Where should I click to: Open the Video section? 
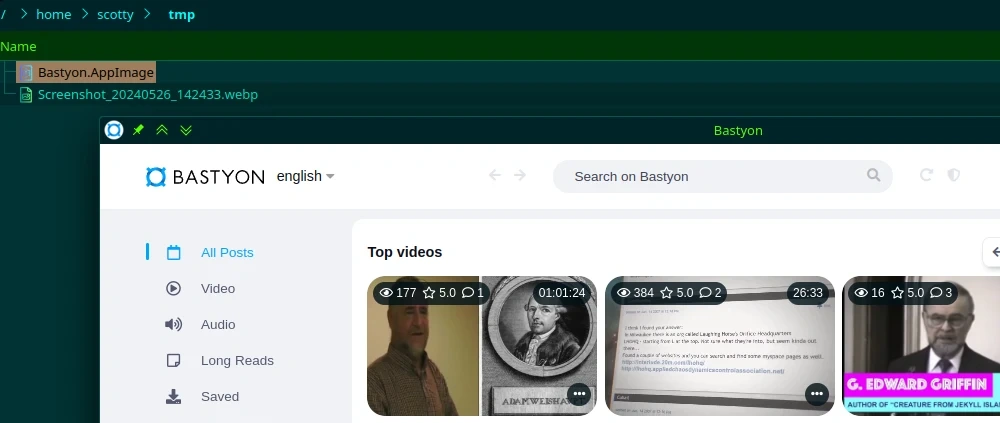[217, 288]
